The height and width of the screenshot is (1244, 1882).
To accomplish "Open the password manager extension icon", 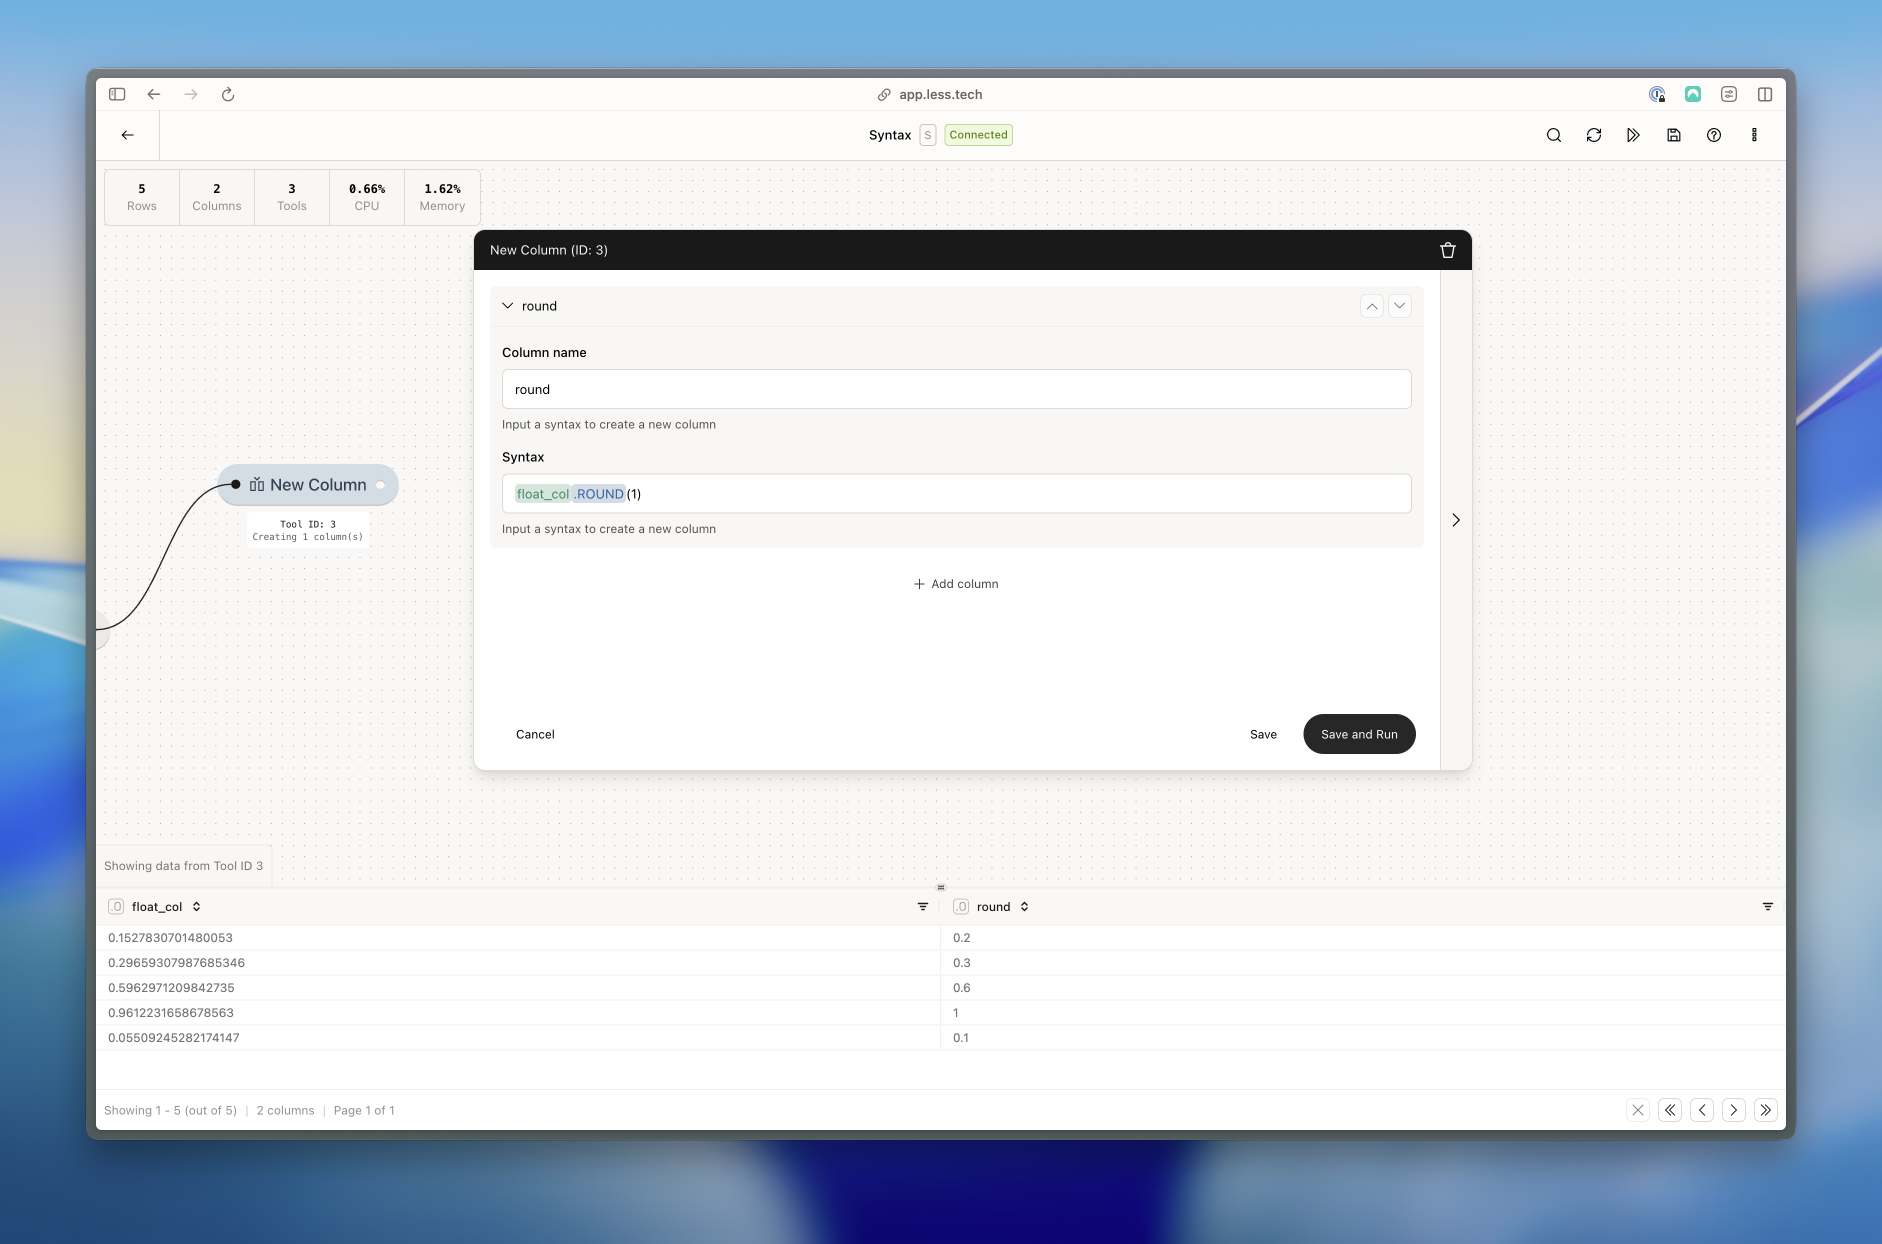I will pyautogui.click(x=1657, y=94).
